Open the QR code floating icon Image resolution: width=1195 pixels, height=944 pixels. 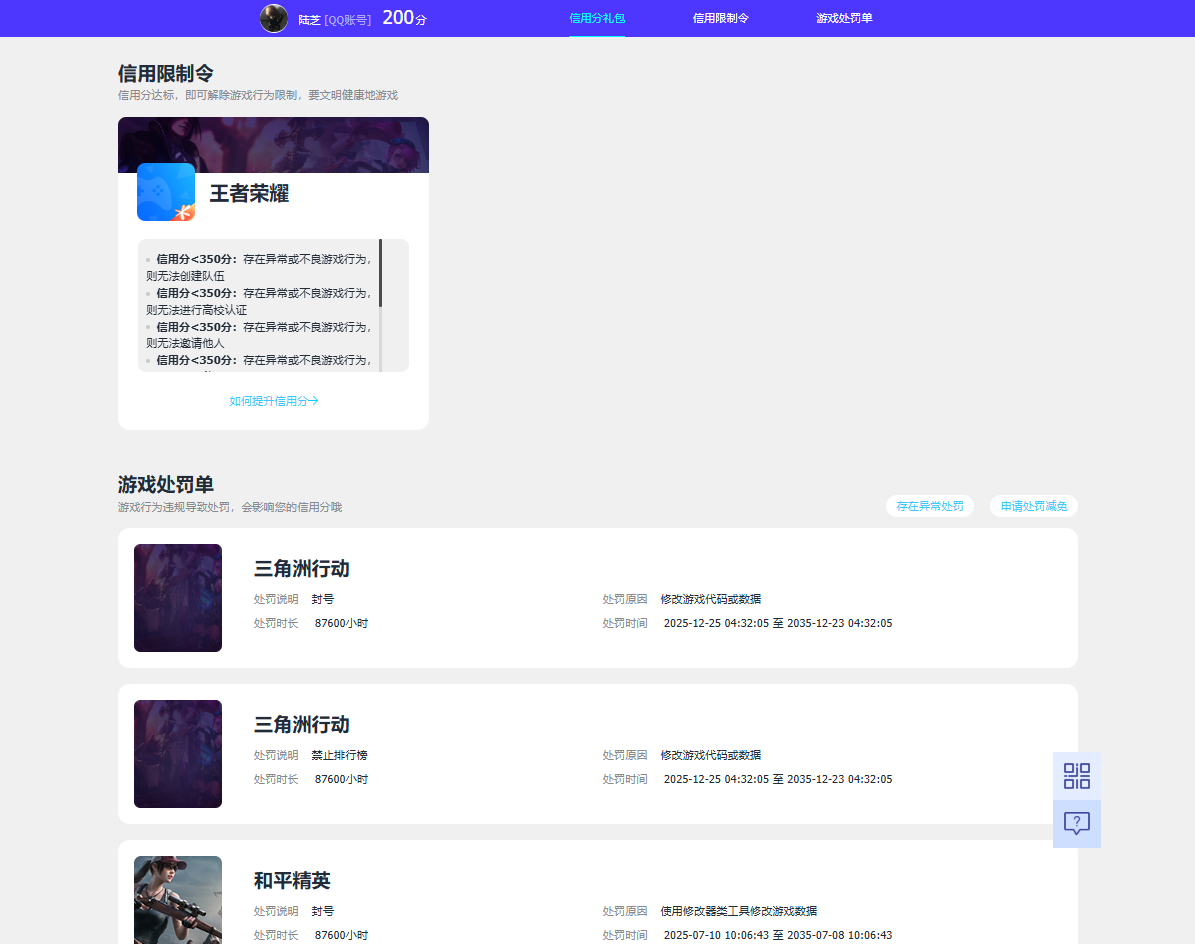[x=1076, y=776]
